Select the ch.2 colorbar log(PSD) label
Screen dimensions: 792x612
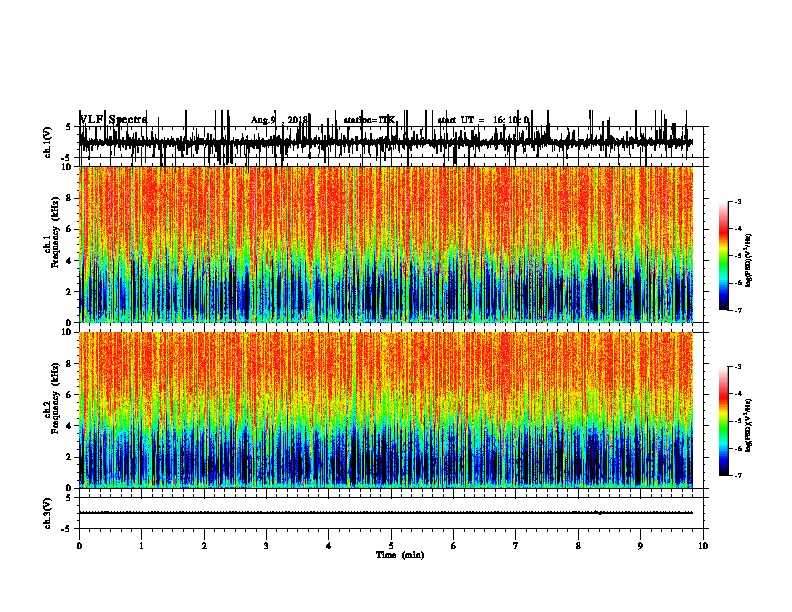click(748, 425)
